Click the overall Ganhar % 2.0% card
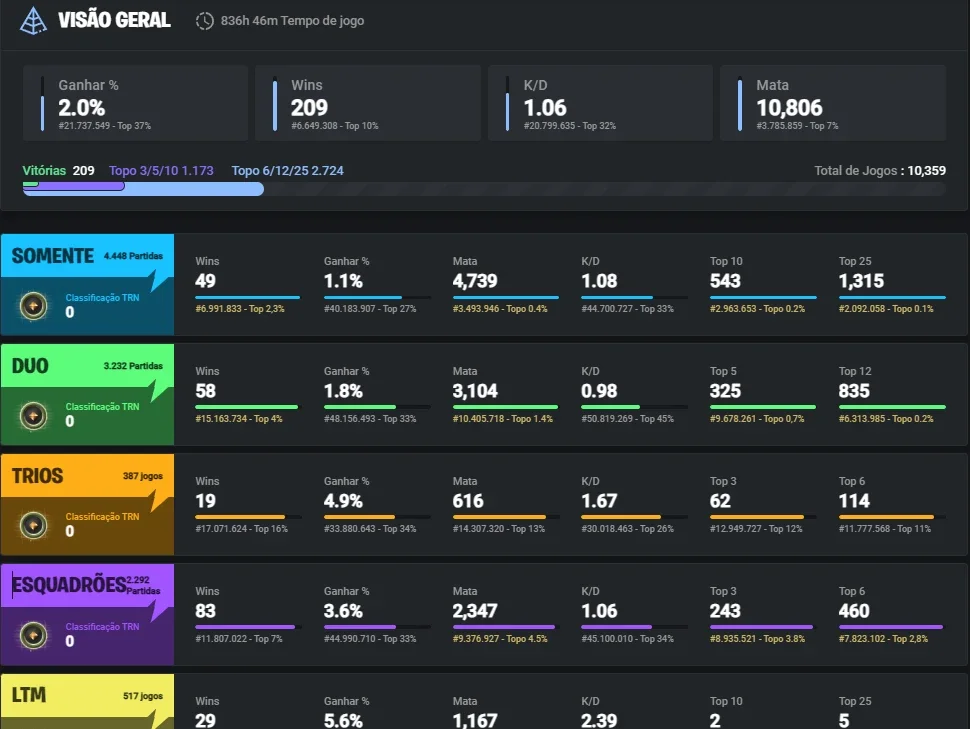 coord(135,103)
